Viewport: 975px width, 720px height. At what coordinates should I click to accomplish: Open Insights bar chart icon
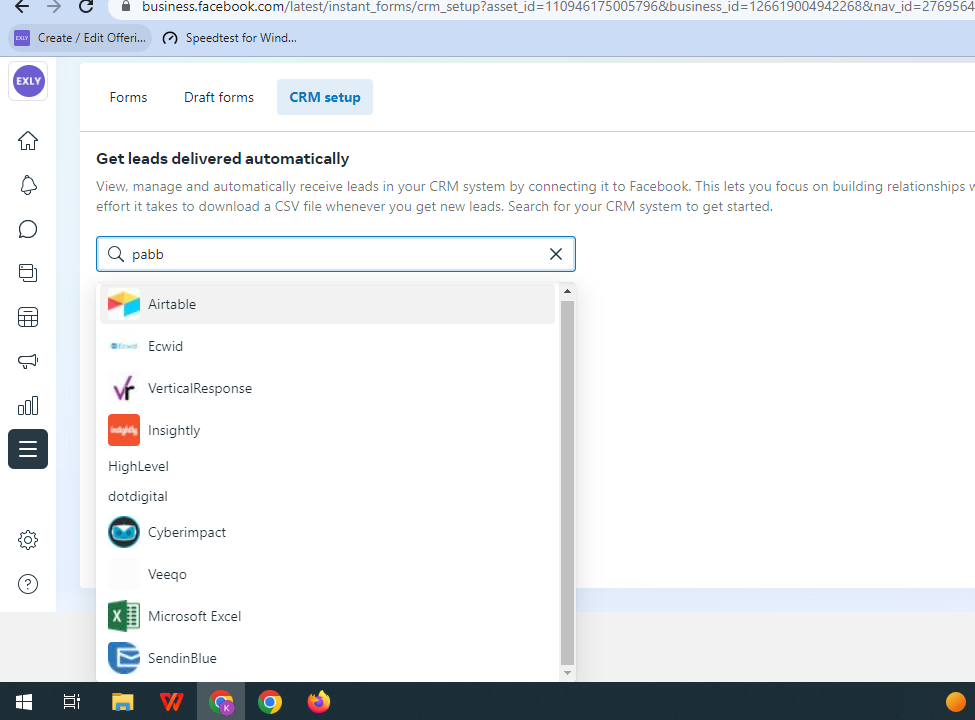pos(28,406)
